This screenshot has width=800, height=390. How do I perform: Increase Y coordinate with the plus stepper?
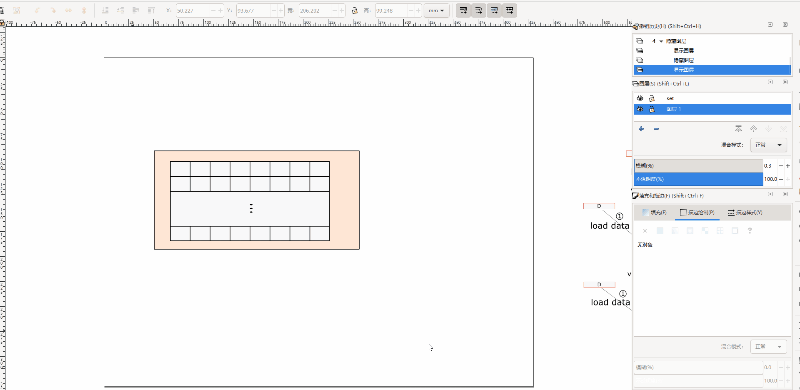[281, 10]
